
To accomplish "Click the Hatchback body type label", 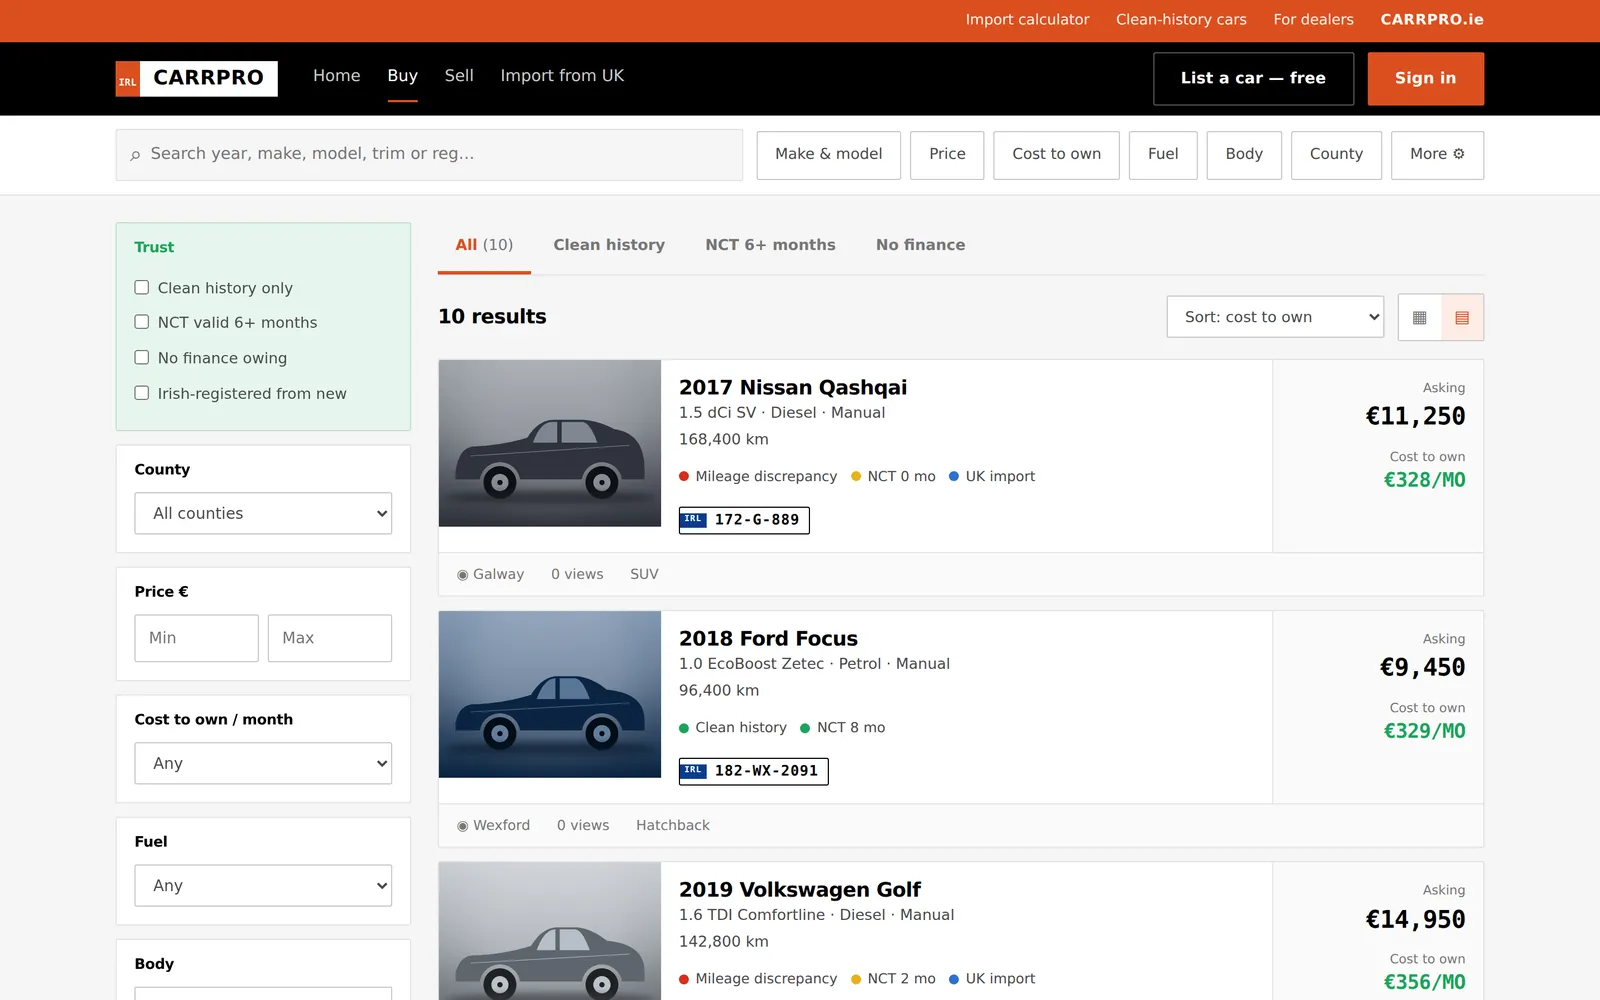I will click(673, 826).
